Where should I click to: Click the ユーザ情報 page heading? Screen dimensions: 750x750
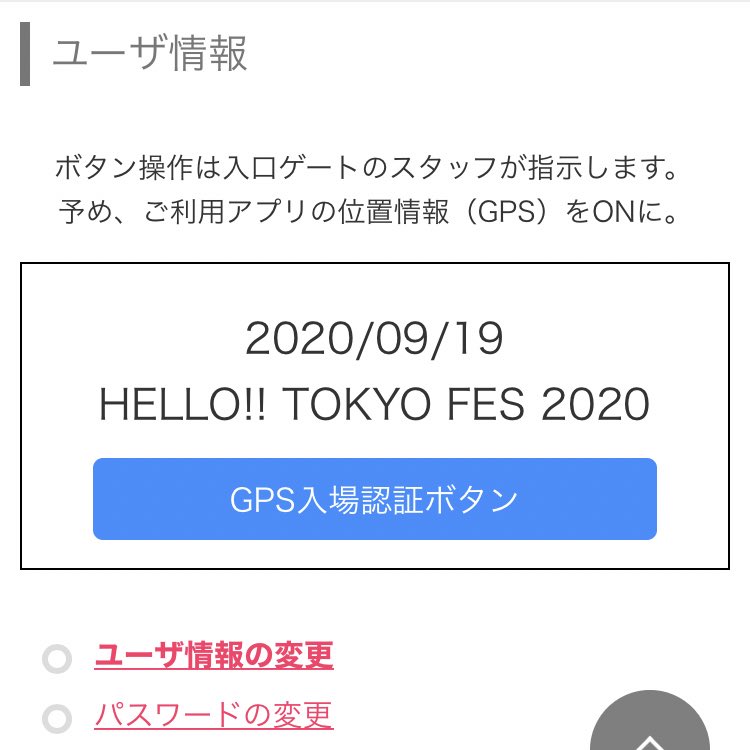pyautogui.click(x=150, y=54)
